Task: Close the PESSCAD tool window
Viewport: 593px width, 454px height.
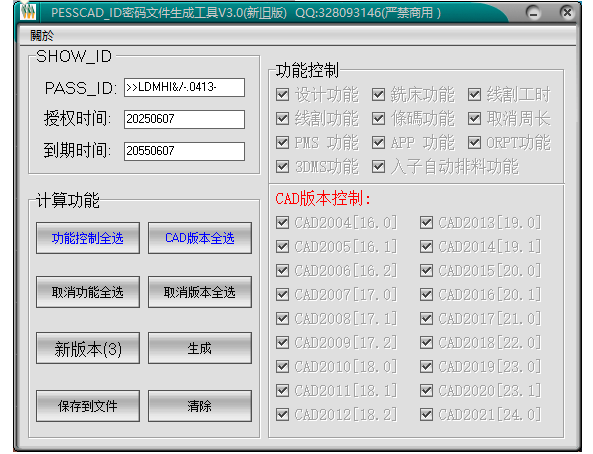Action: click(567, 12)
